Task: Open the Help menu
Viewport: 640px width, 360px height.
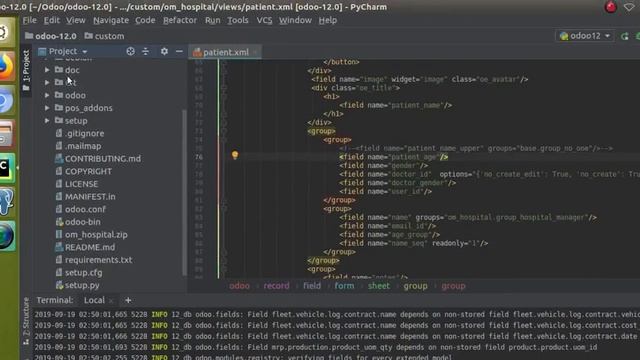Action: coord(327,20)
